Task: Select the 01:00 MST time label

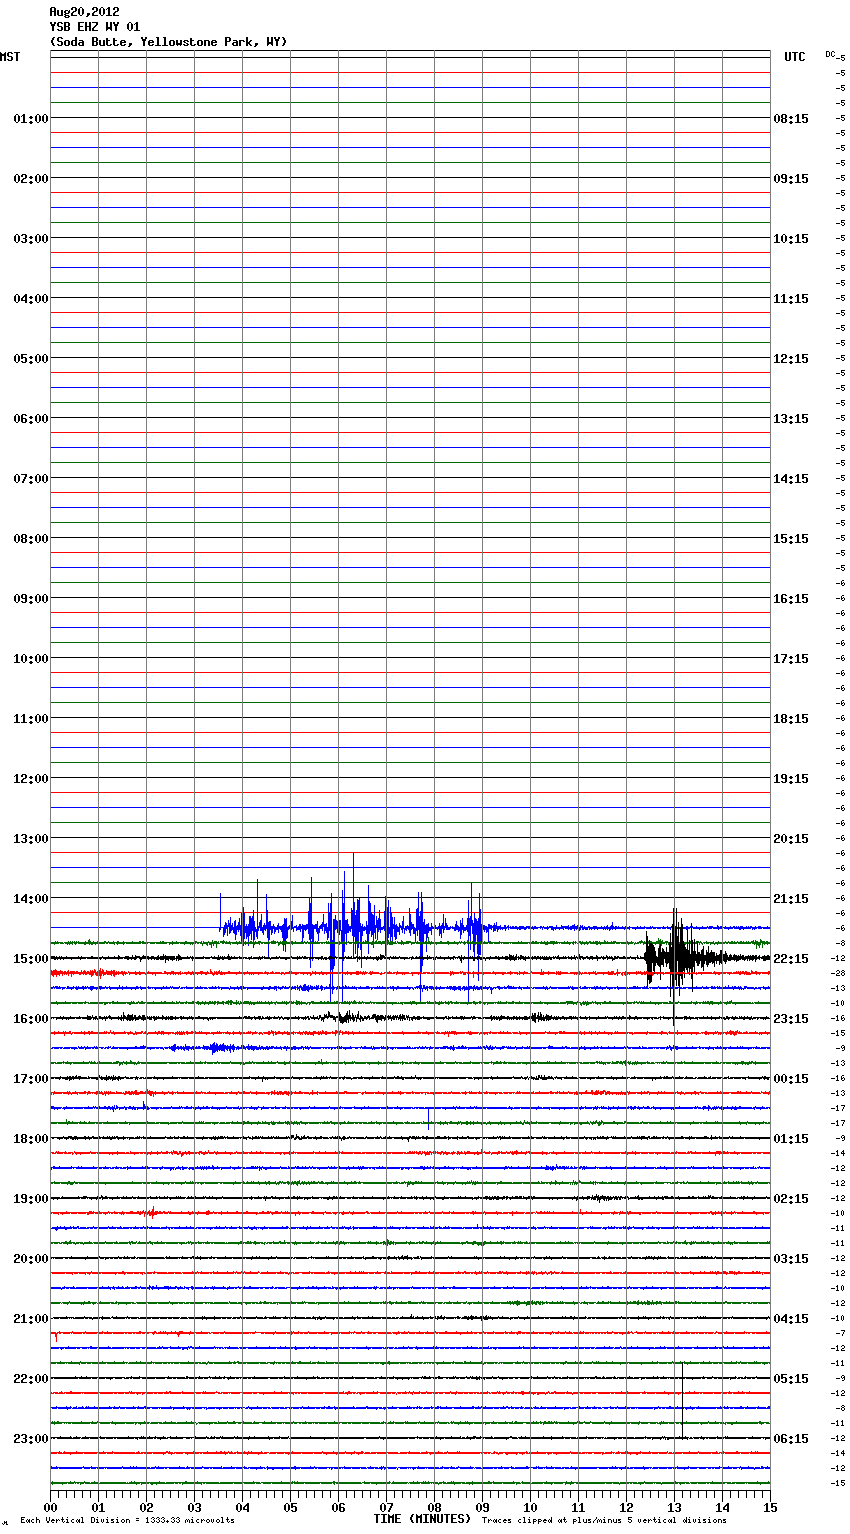Action: (x=31, y=119)
